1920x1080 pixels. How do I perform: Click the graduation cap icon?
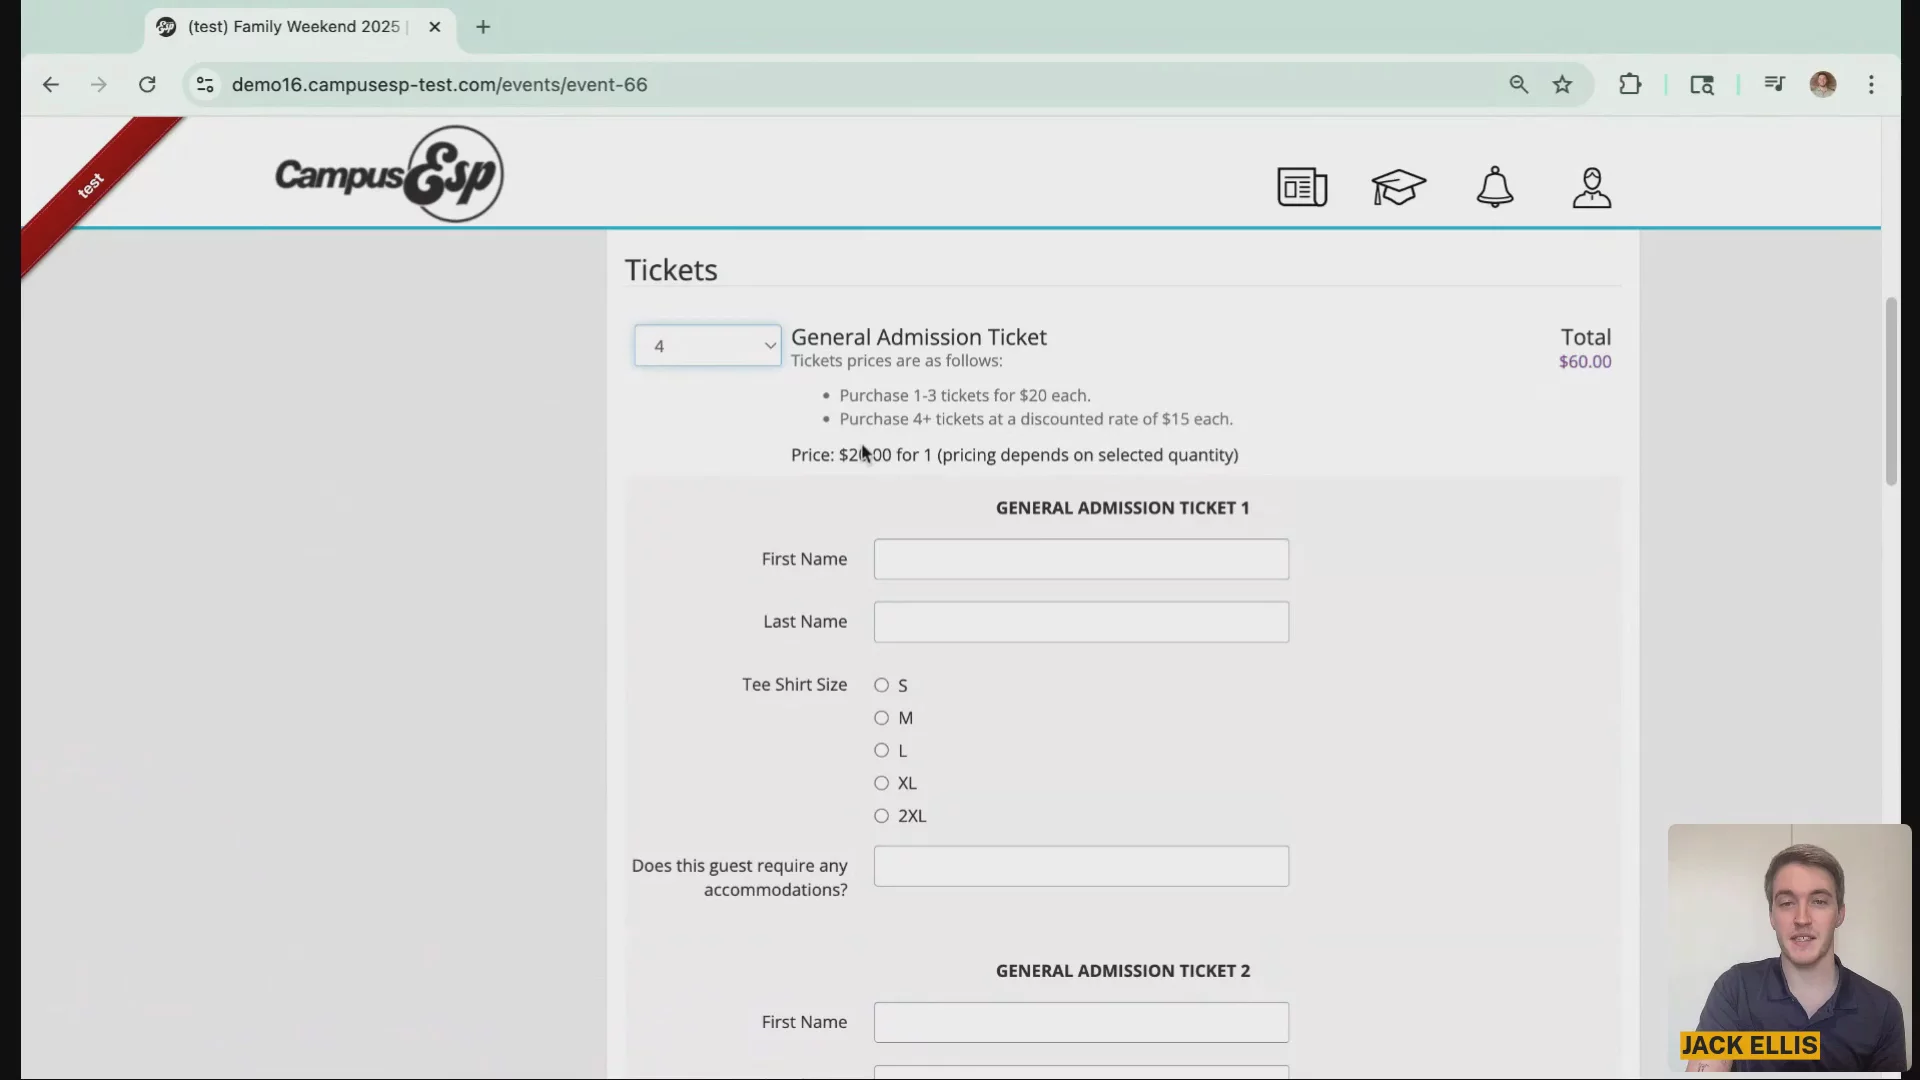pos(1398,187)
